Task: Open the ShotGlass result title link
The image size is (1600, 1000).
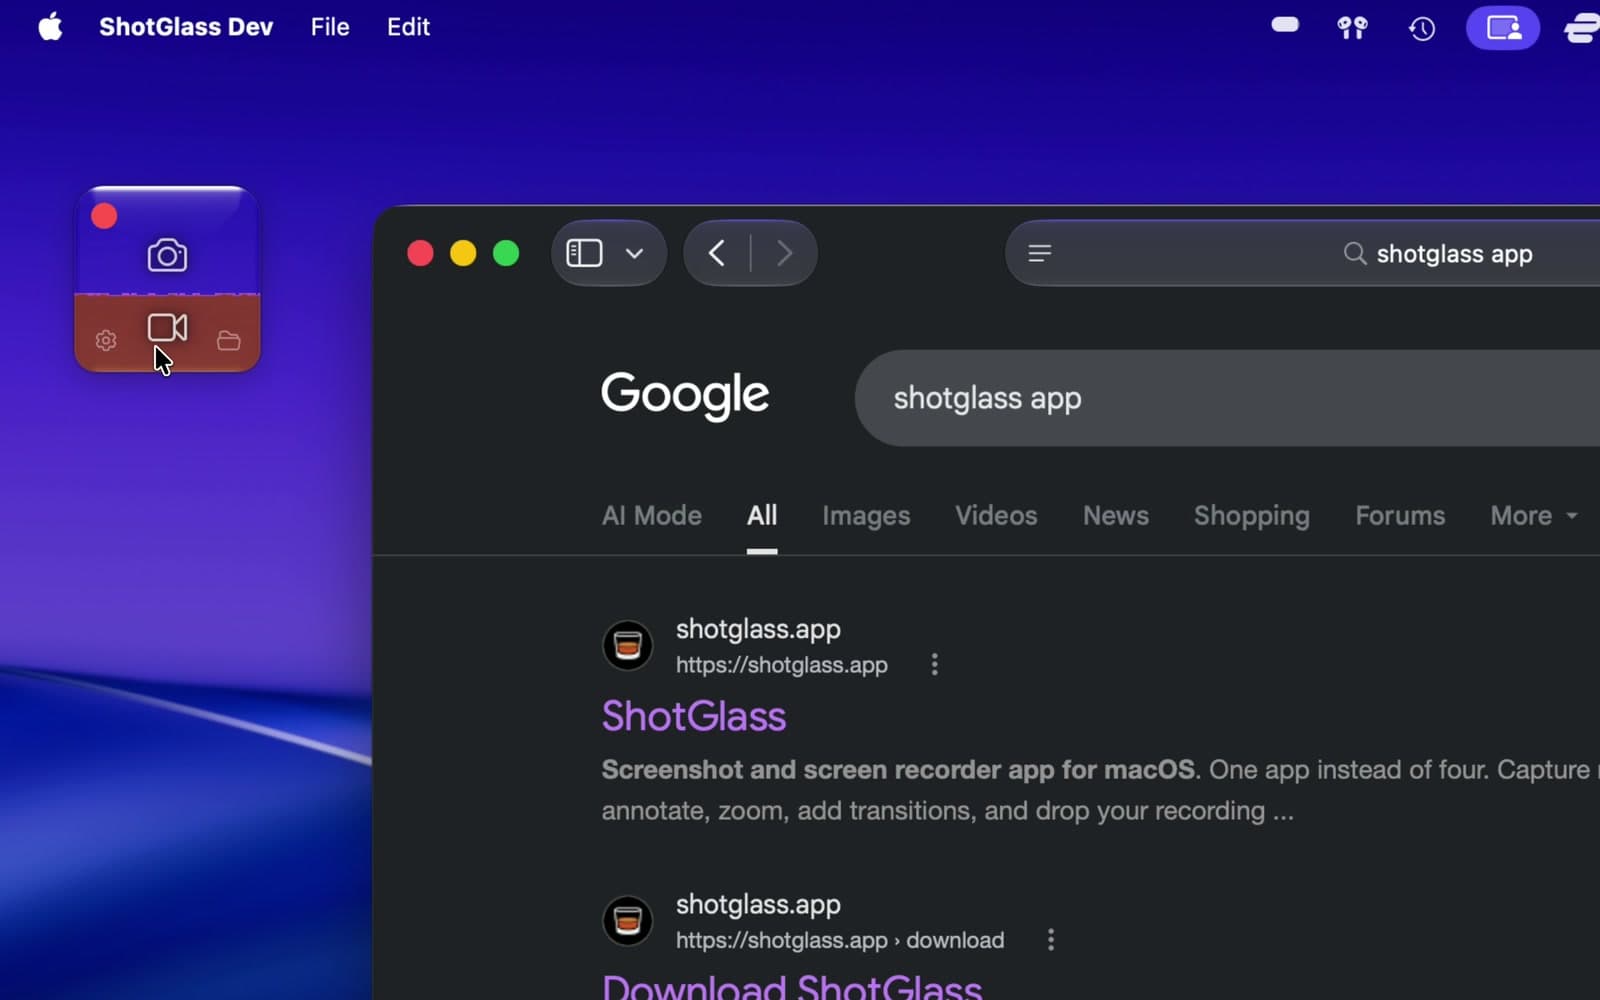Action: pos(694,716)
